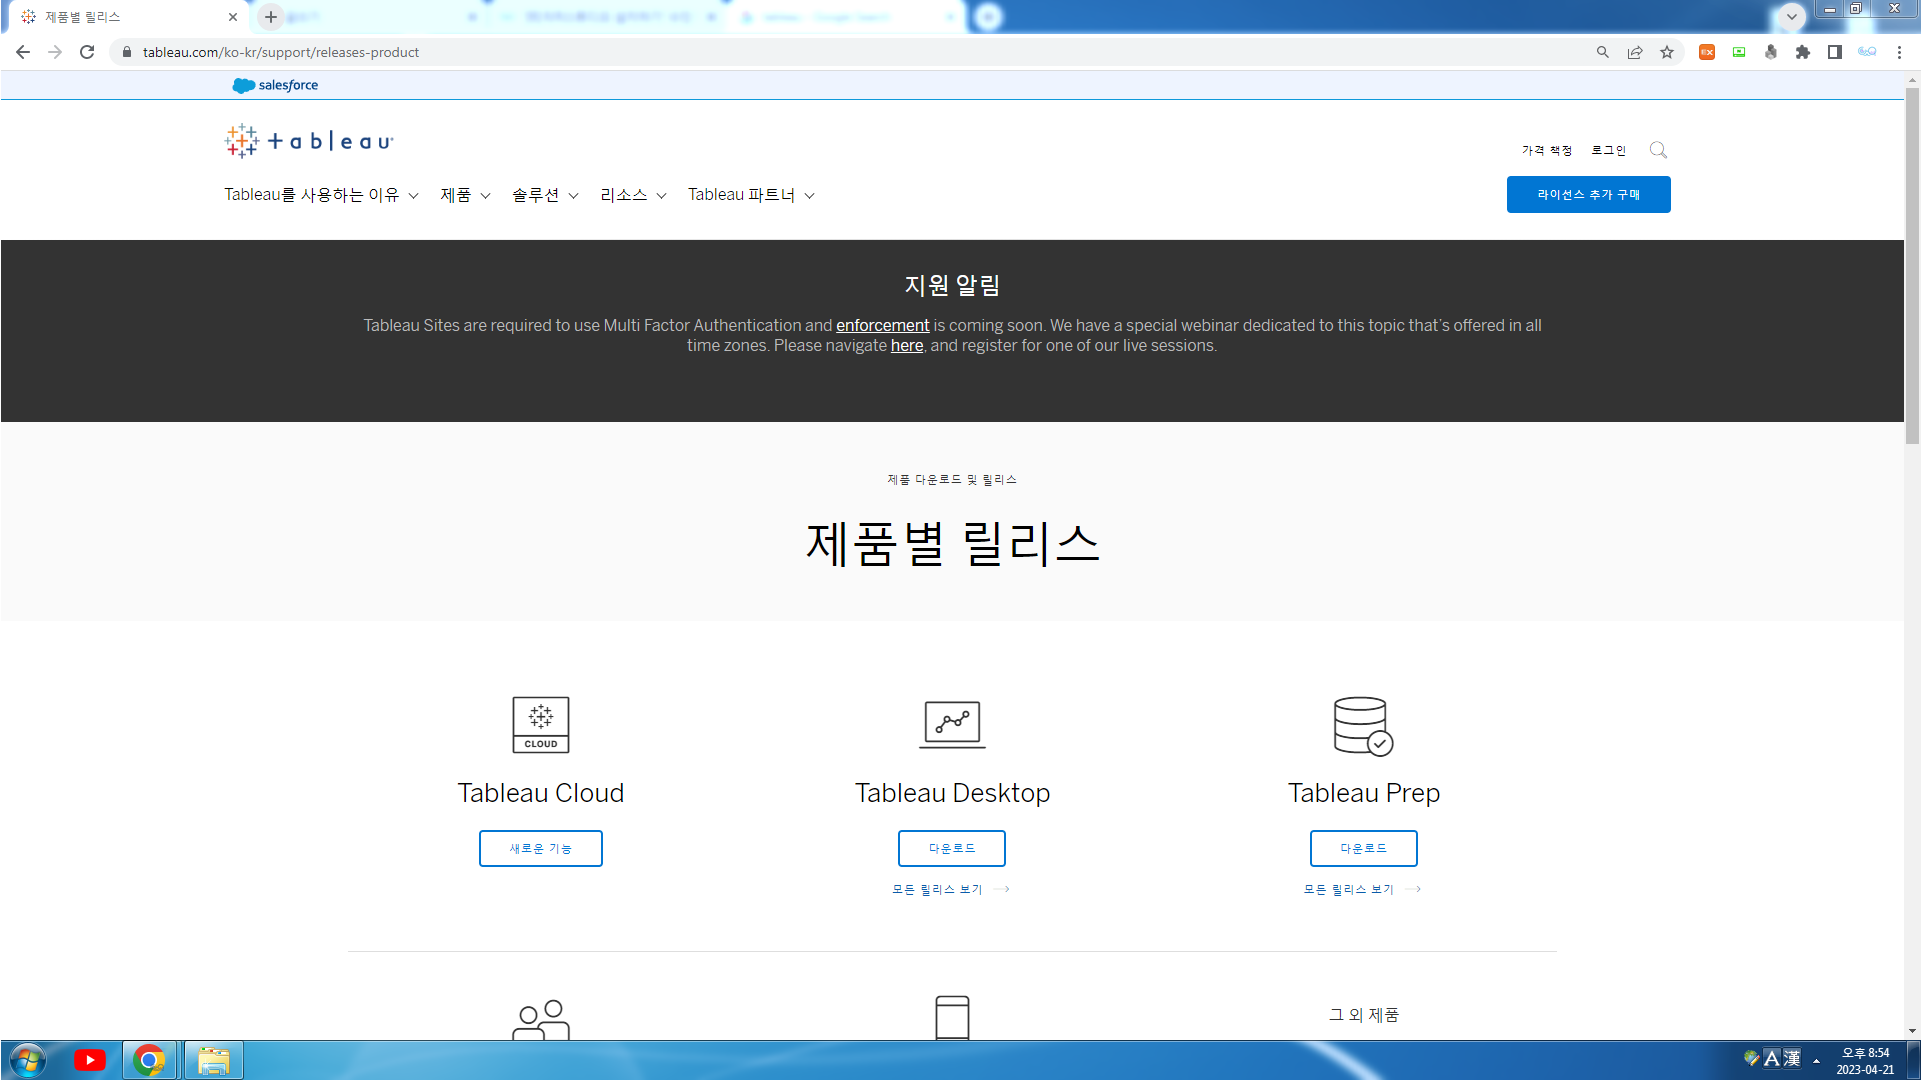1922x1081 pixels.
Task: Expand the 제품 dropdown menu
Action: point(465,195)
